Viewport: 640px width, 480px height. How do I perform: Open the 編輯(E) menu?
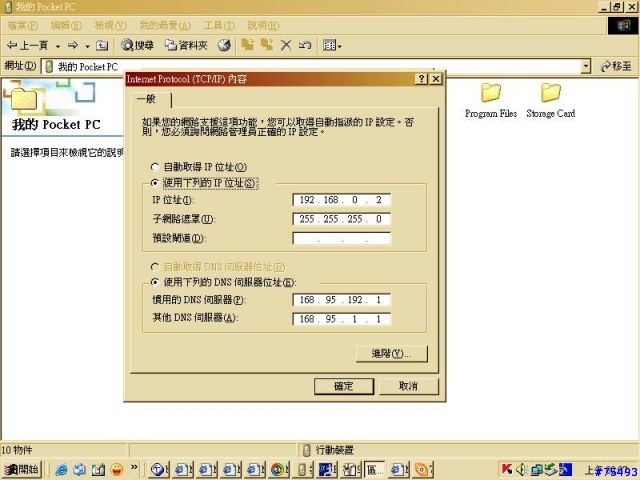tap(66, 26)
